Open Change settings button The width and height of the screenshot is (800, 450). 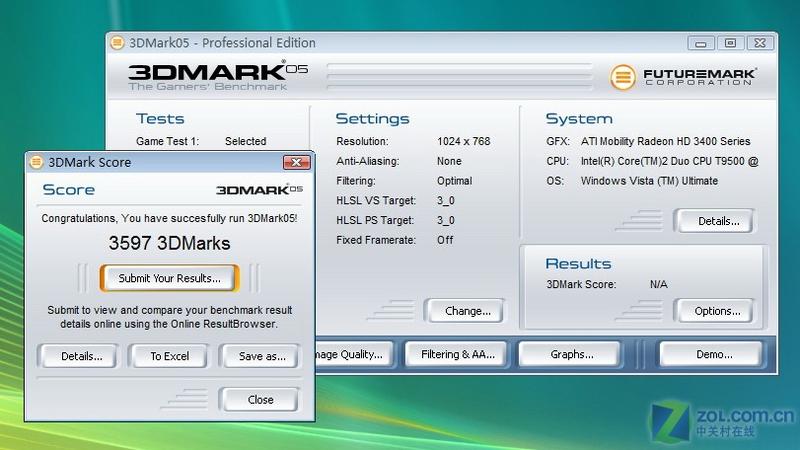click(467, 311)
